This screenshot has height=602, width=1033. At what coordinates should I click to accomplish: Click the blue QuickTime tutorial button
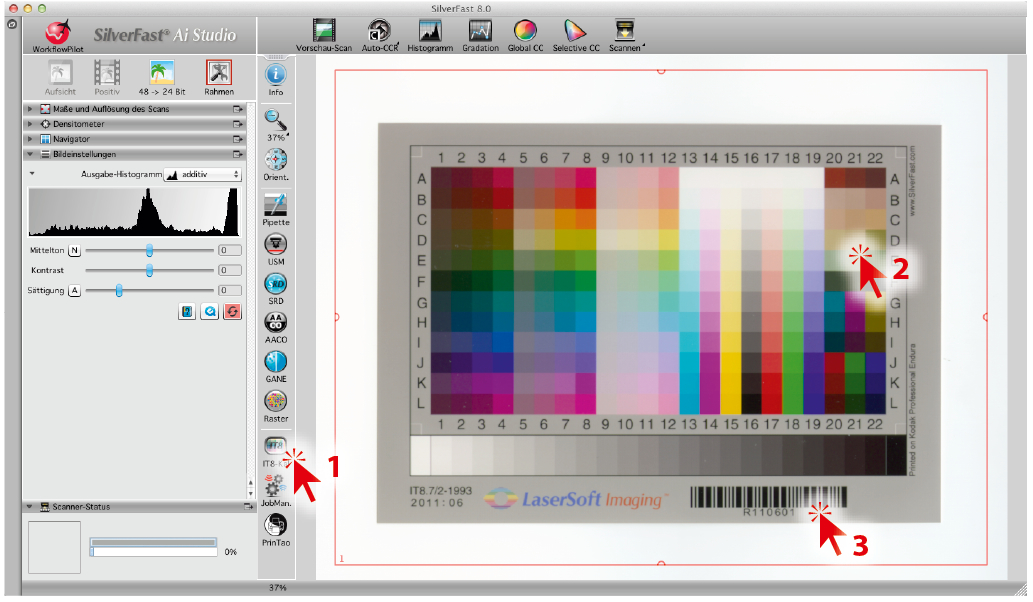coord(209,312)
